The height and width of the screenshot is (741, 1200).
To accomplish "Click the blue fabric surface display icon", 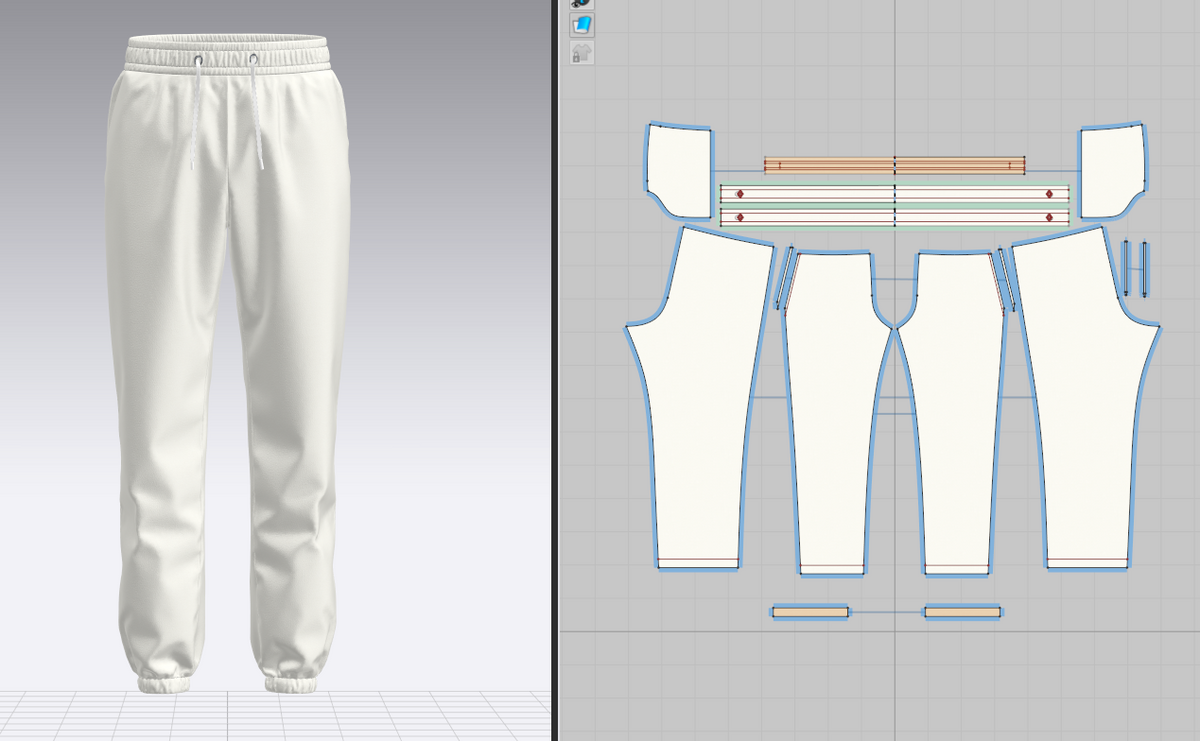I will point(582,25).
